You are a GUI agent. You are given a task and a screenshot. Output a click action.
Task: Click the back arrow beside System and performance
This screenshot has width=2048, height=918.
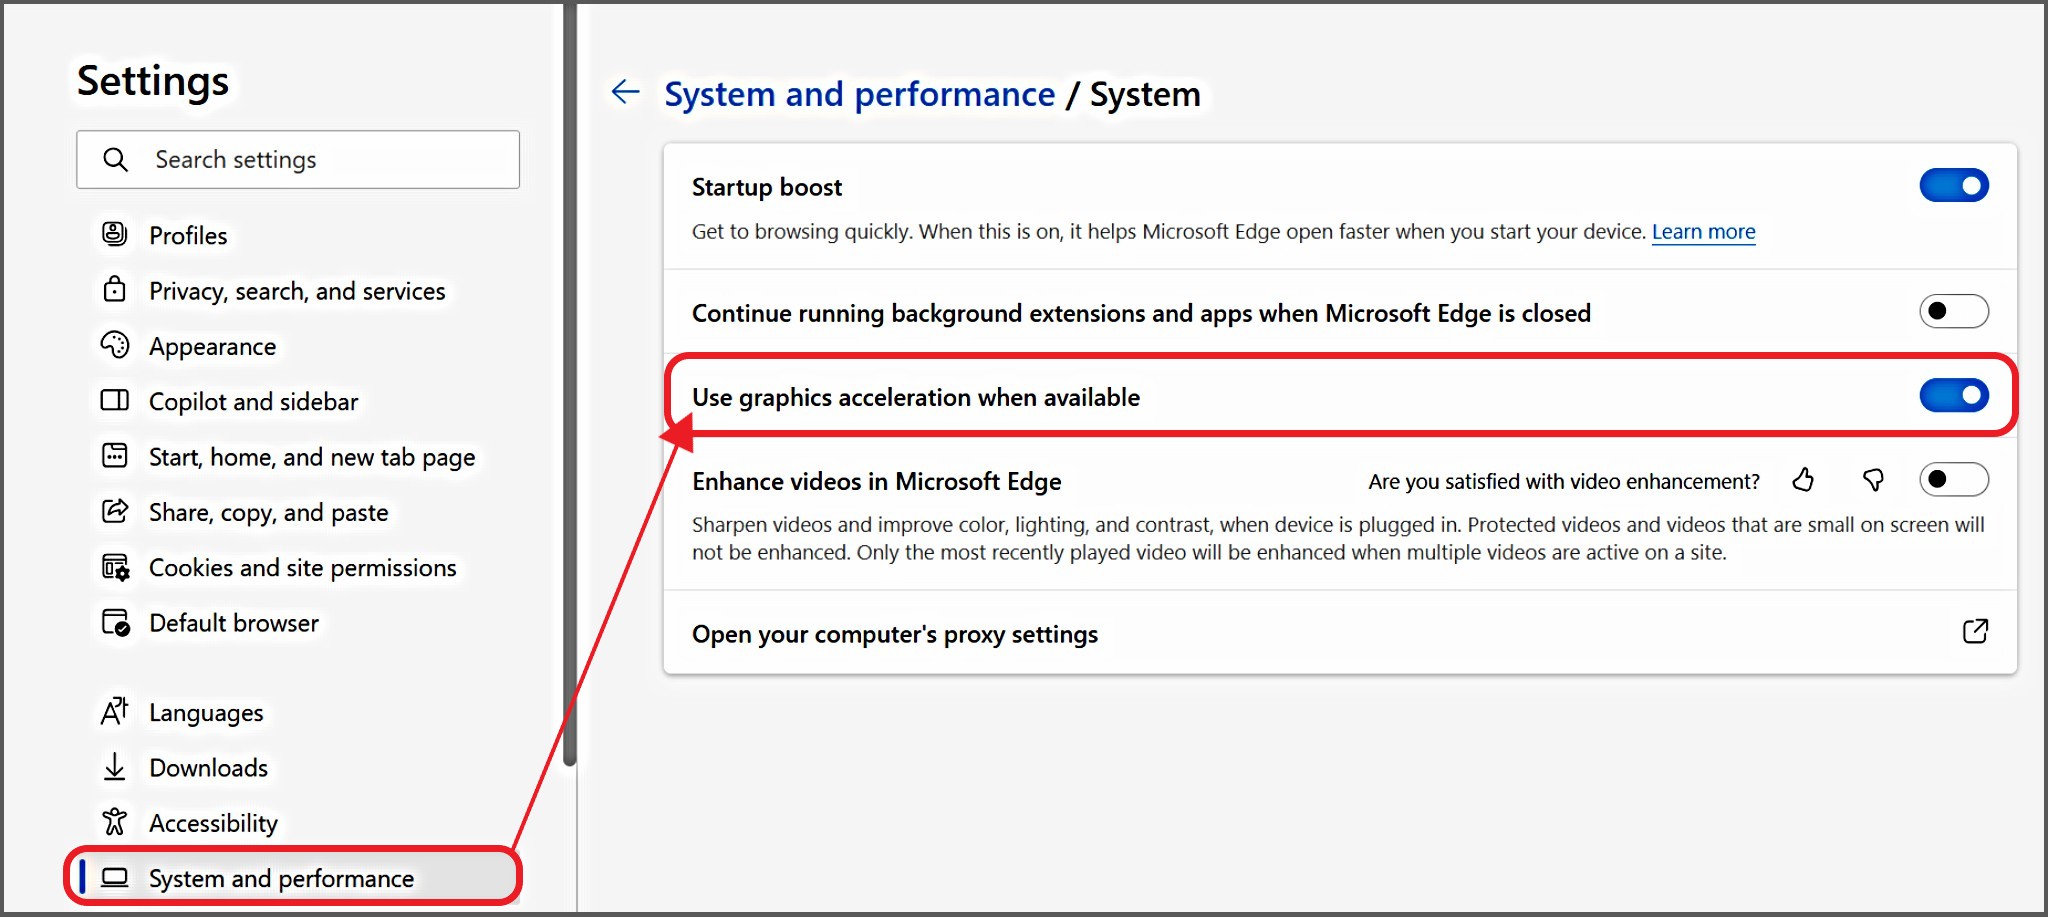tap(626, 93)
